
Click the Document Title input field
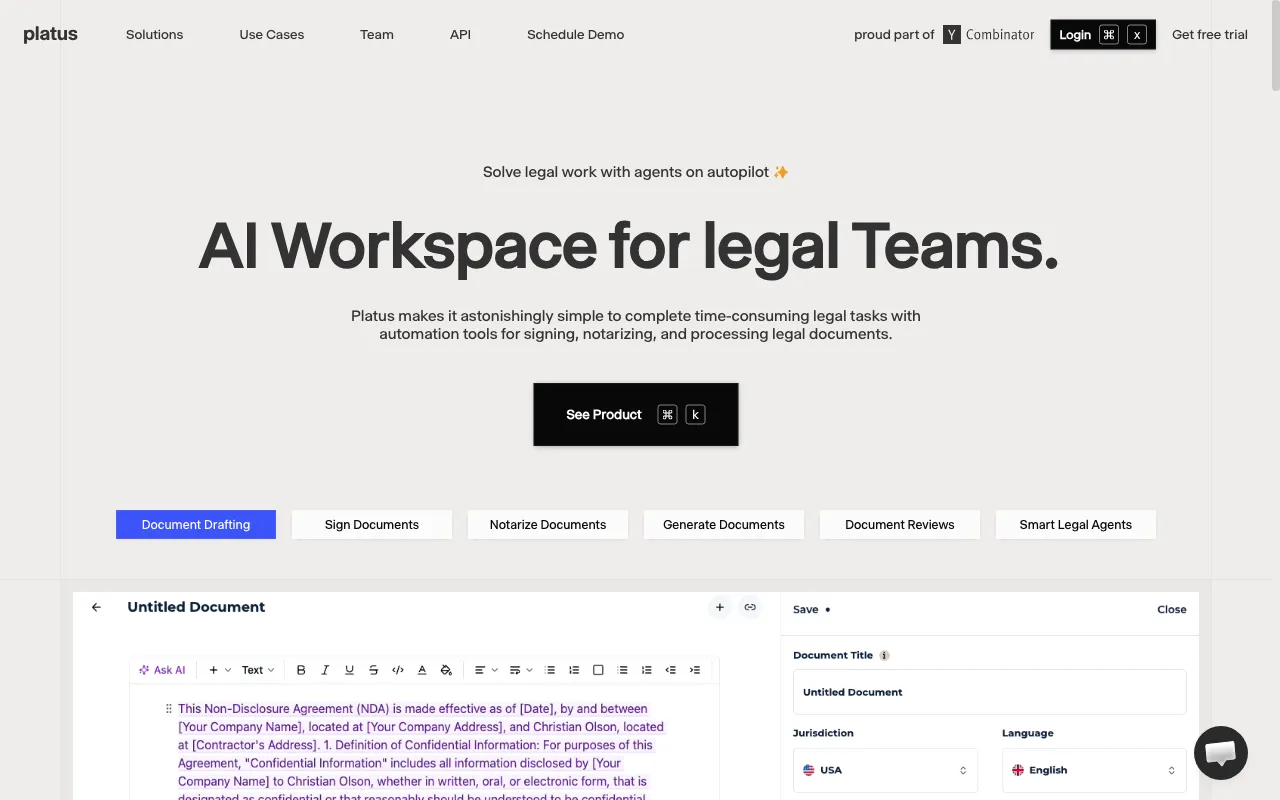tap(990, 692)
